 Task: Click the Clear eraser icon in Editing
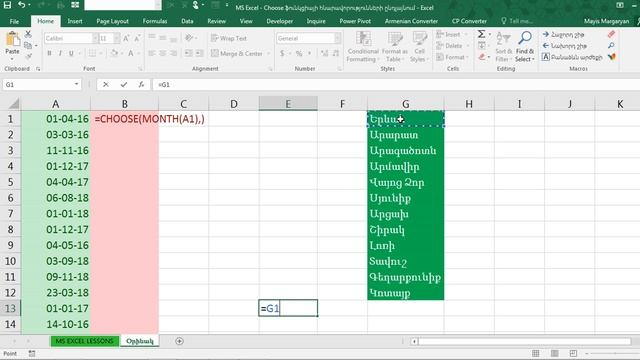click(482, 57)
